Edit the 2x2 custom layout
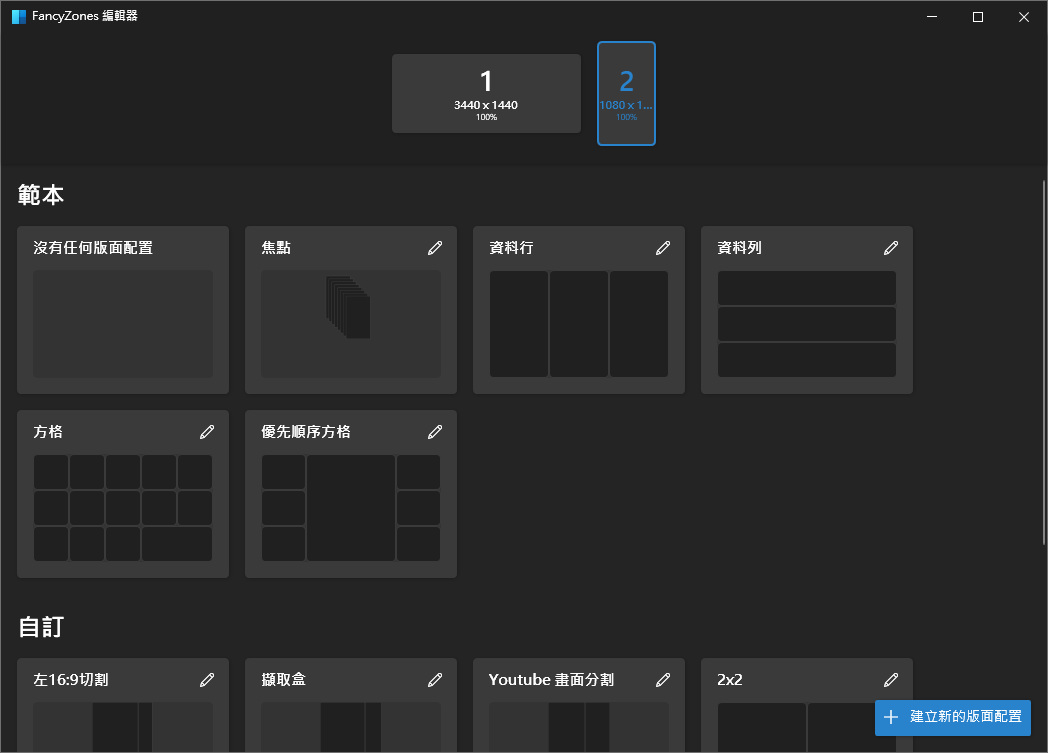 click(x=891, y=679)
